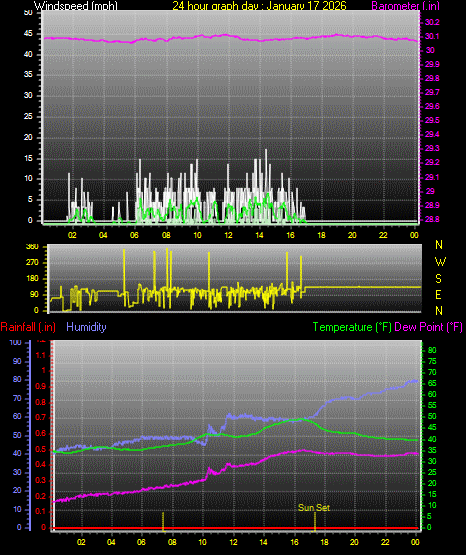This screenshot has width=466, height=555.
Task: Click the 75 temperature axis value
Action: [x=432, y=361]
